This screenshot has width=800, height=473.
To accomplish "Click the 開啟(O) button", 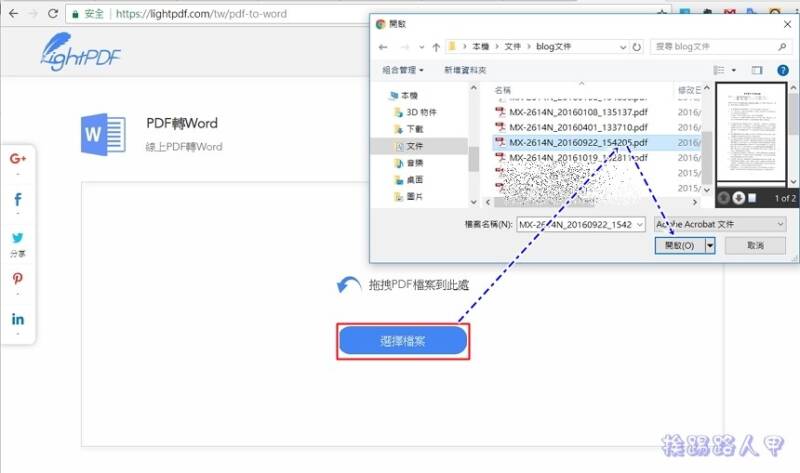I will (x=680, y=245).
